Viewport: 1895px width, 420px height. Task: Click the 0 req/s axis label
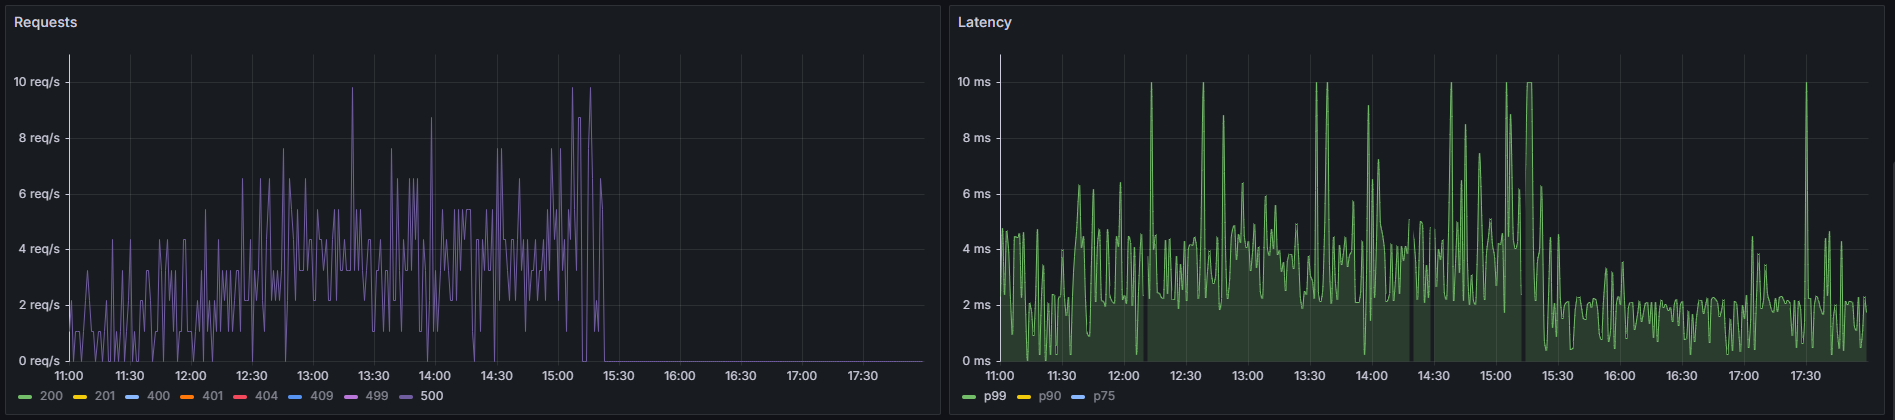39,361
